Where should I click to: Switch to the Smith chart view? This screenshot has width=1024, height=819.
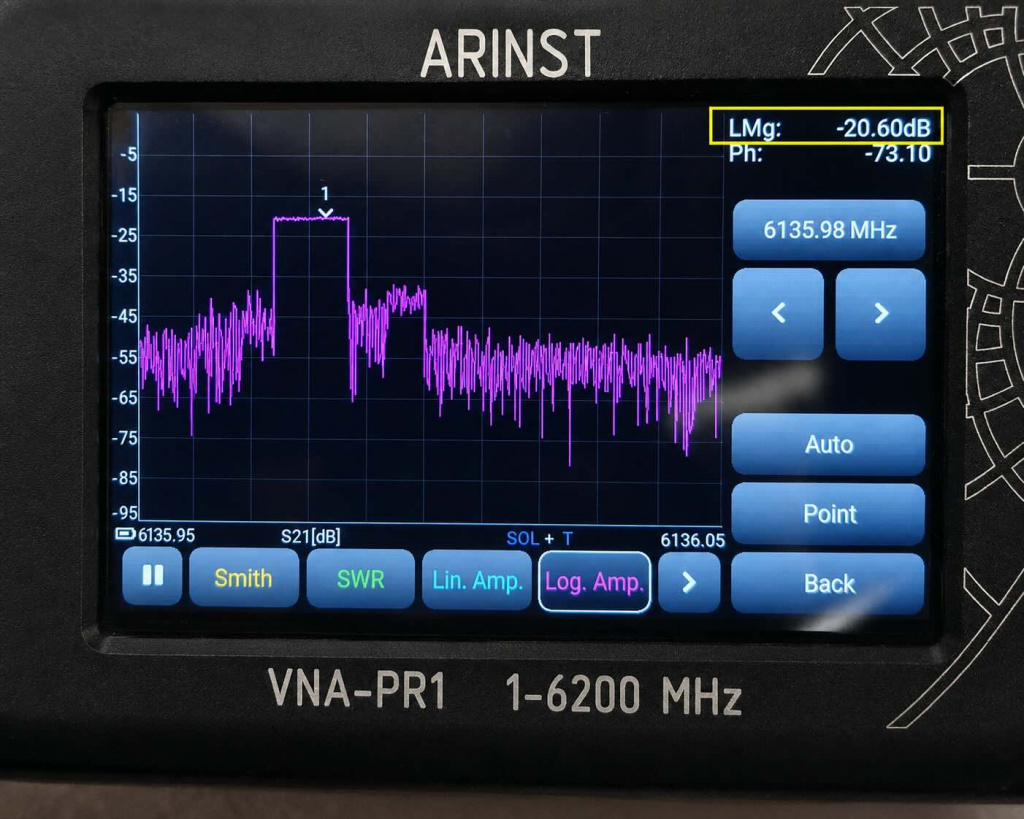click(244, 578)
